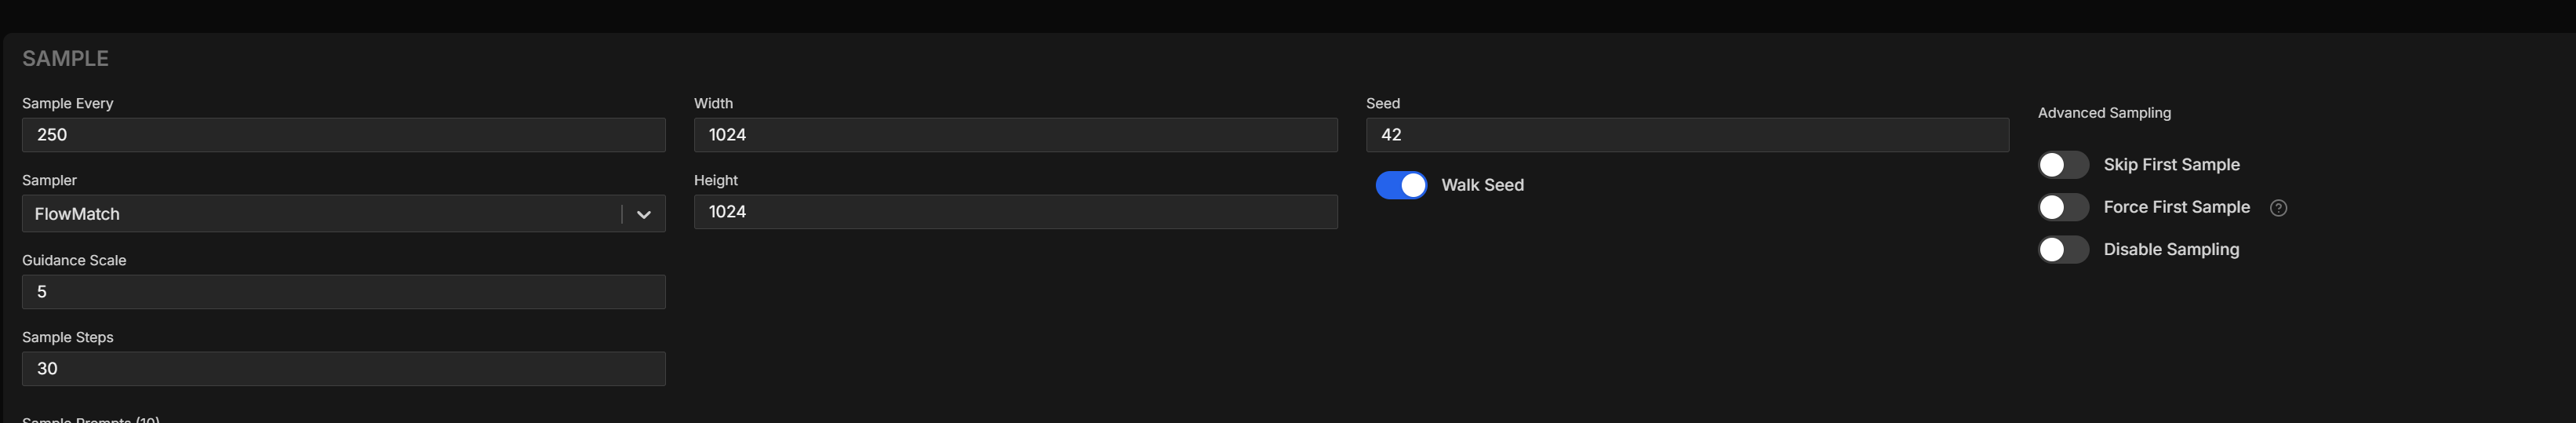Open the FlowMatch sampler dropdown
The width and height of the screenshot is (2576, 423).
[320, 214]
